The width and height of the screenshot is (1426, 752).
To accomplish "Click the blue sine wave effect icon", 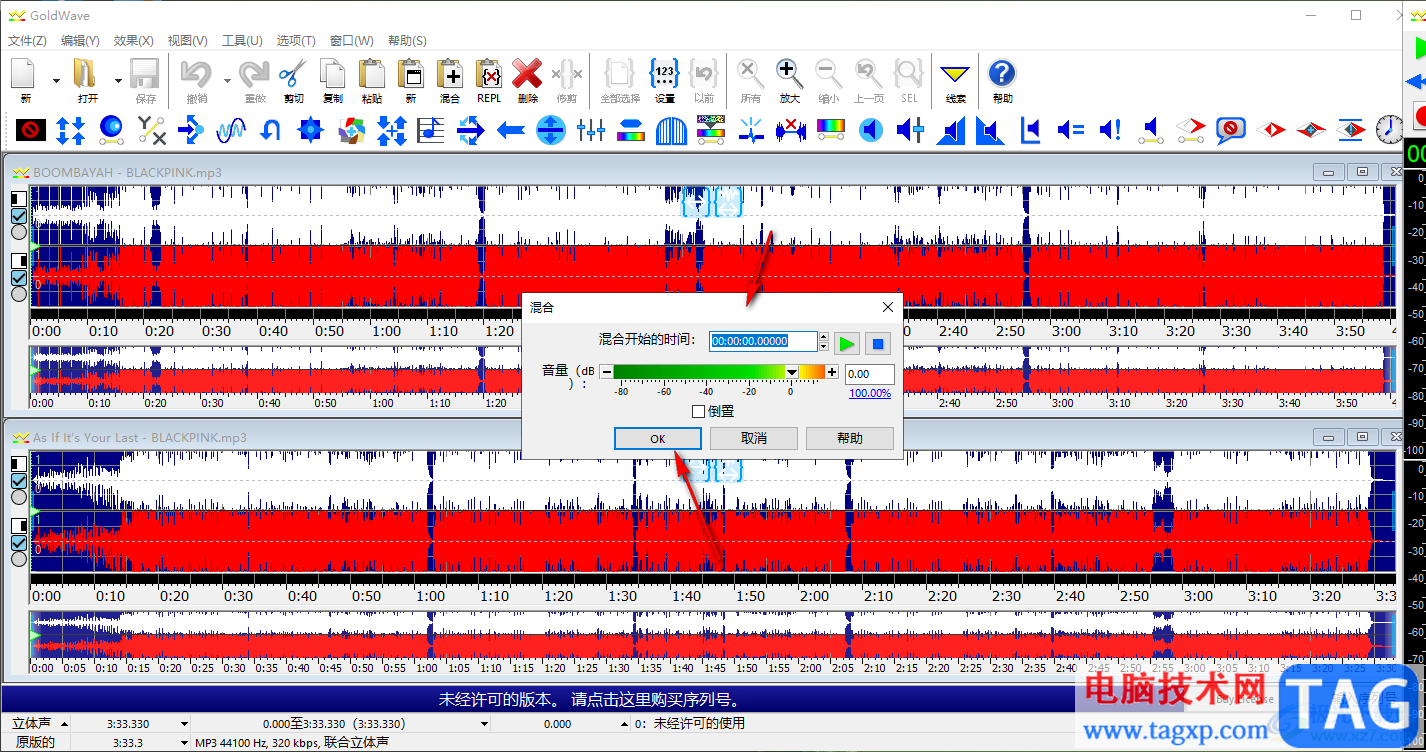I will 231,129.
